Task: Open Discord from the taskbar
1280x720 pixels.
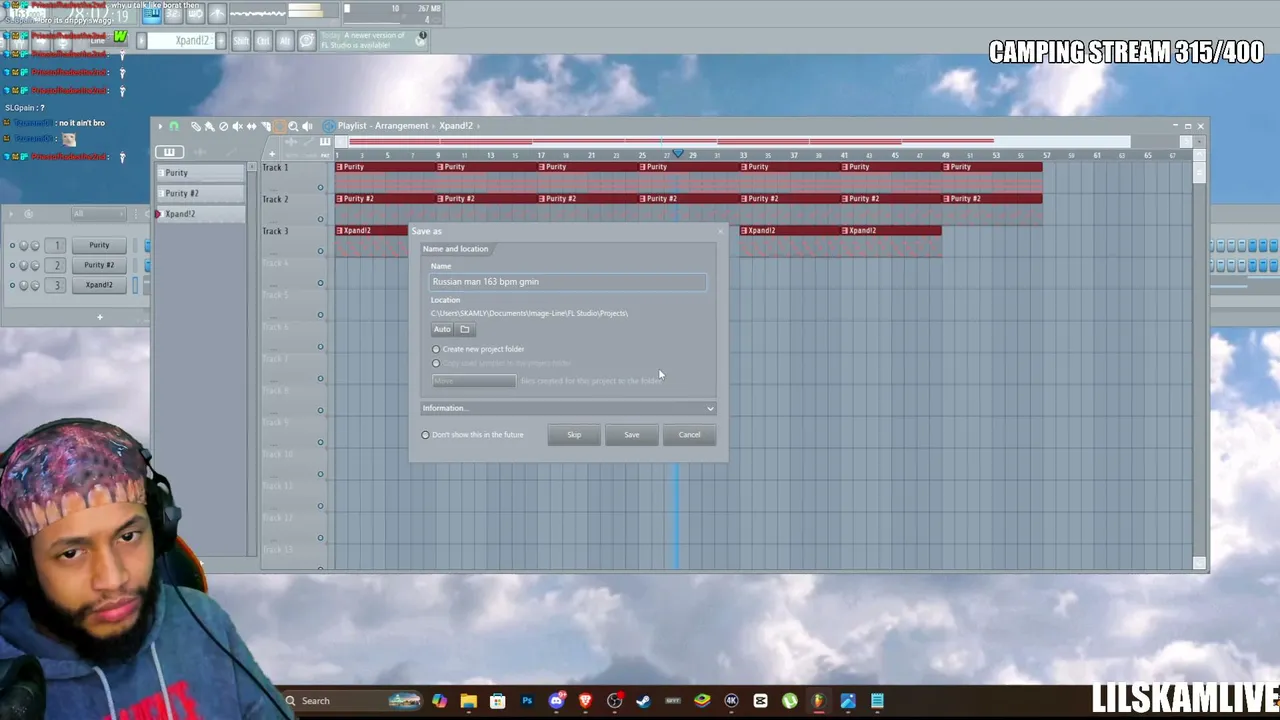Action: coord(556,701)
